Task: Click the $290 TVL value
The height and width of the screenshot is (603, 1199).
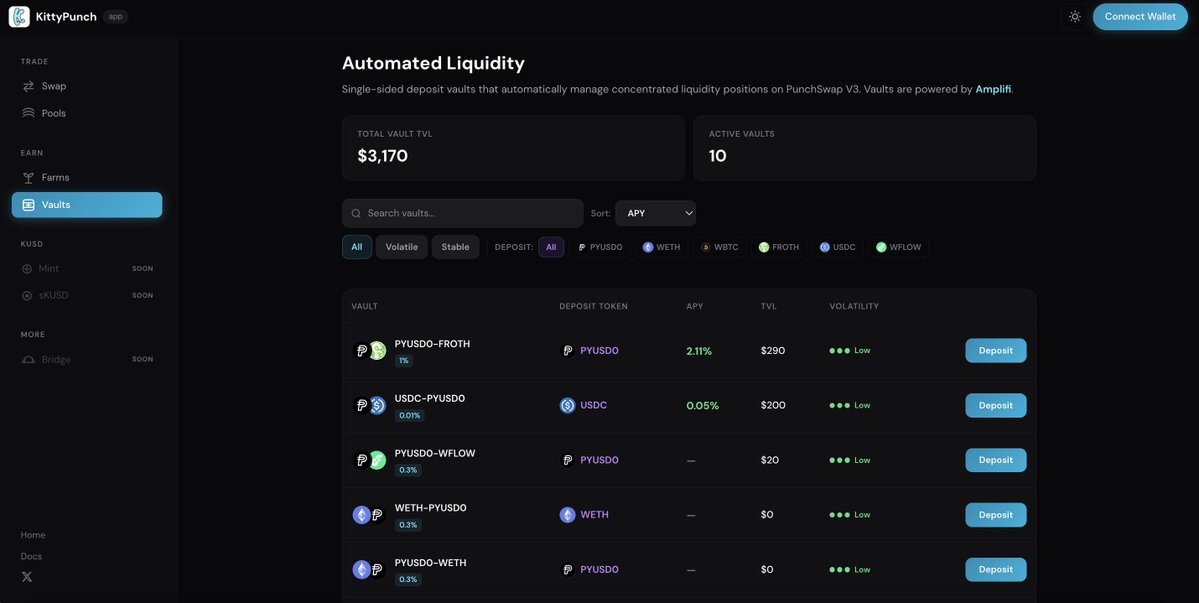Action: coord(773,351)
